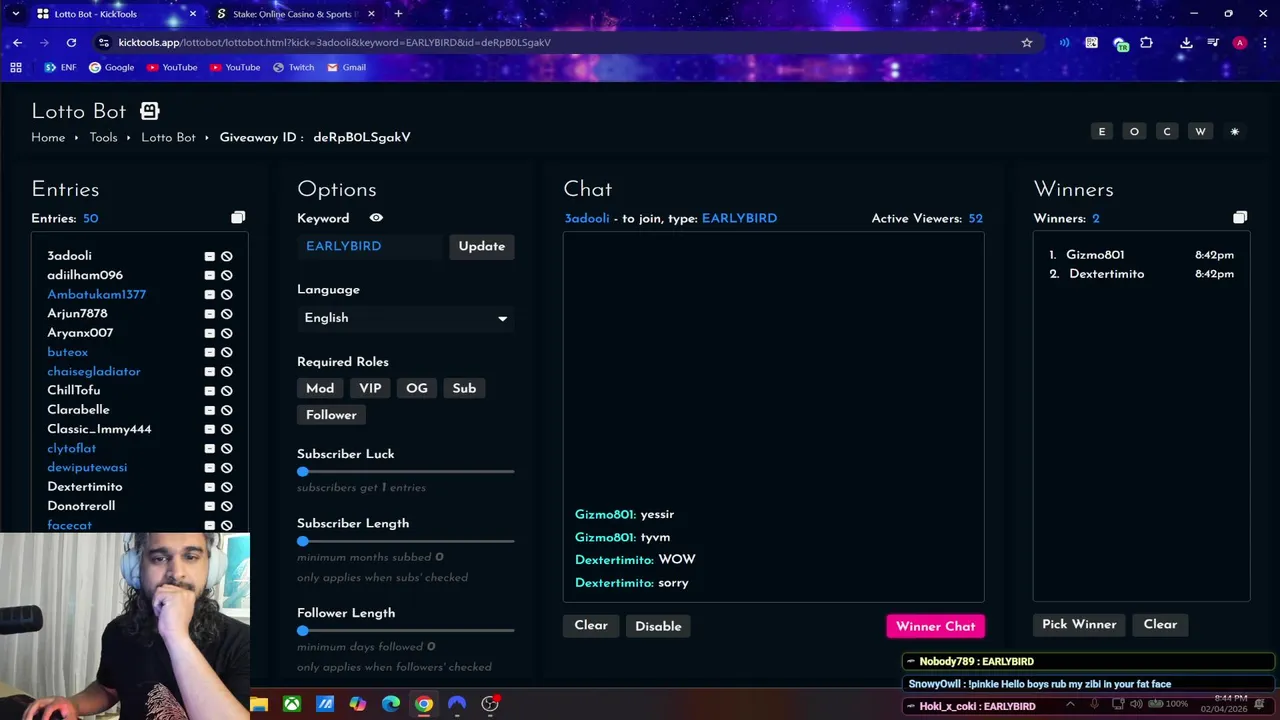Open the tab search dropdown in Chrome
Screen dimensions: 1280x720
point(15,14)
